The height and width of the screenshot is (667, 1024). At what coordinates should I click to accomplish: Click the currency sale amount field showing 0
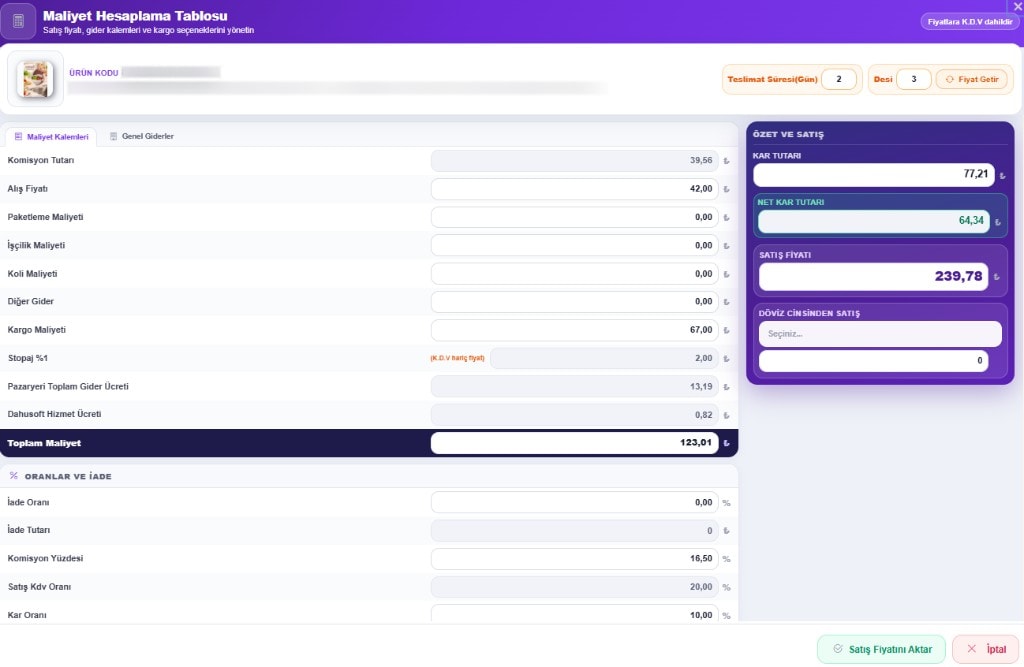(874, 361)
